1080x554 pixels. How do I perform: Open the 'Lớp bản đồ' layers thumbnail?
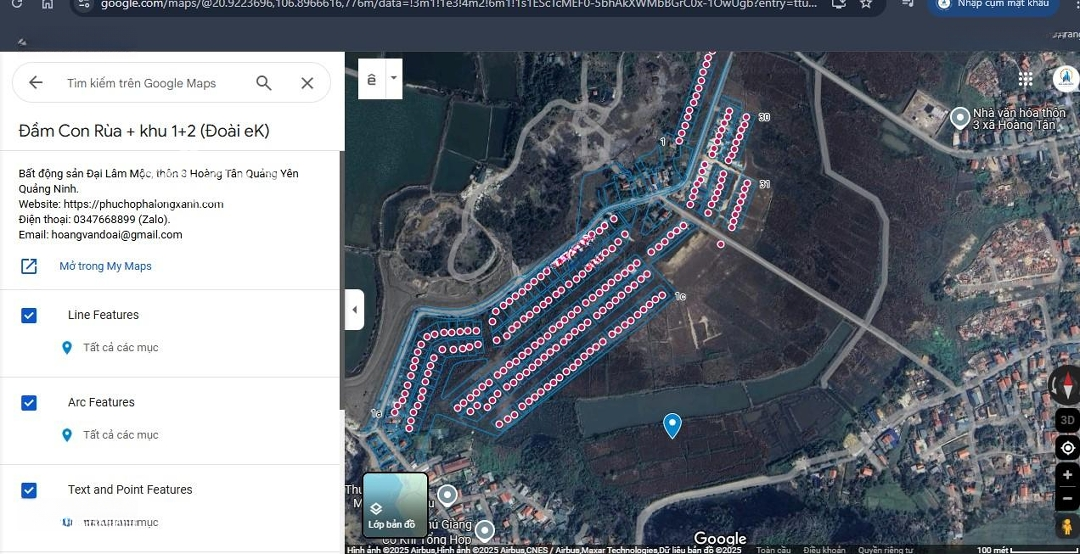click(395, 504)
